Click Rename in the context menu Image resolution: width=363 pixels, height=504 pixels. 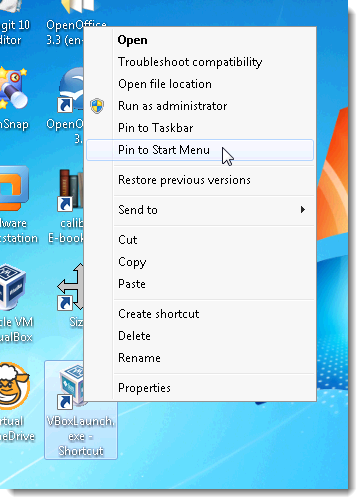[199, 358]
